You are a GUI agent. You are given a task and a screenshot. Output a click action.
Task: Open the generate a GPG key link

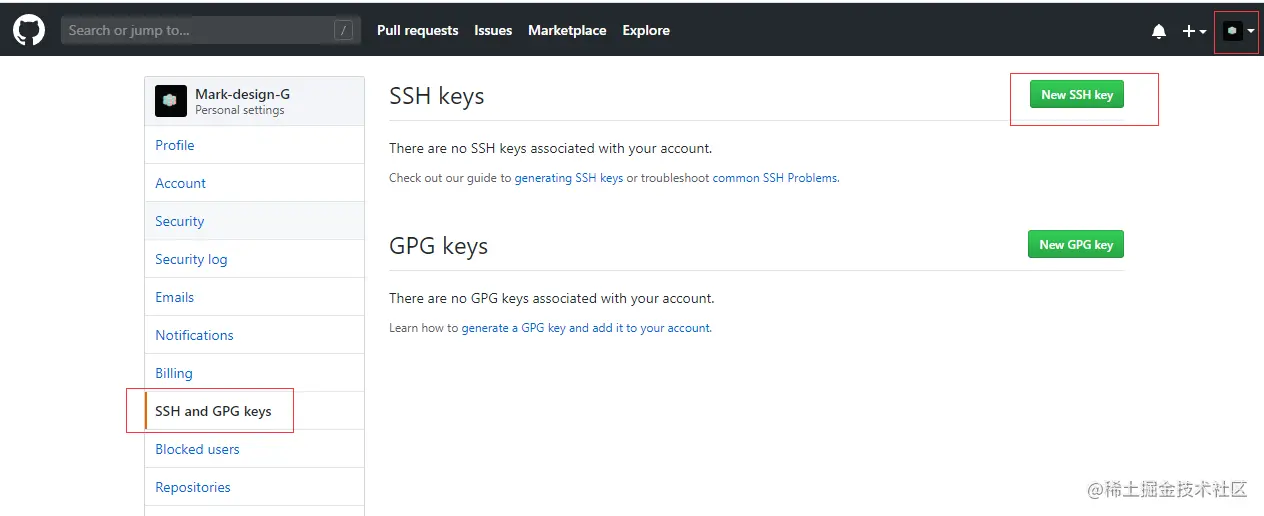click(x=586, y=328)
